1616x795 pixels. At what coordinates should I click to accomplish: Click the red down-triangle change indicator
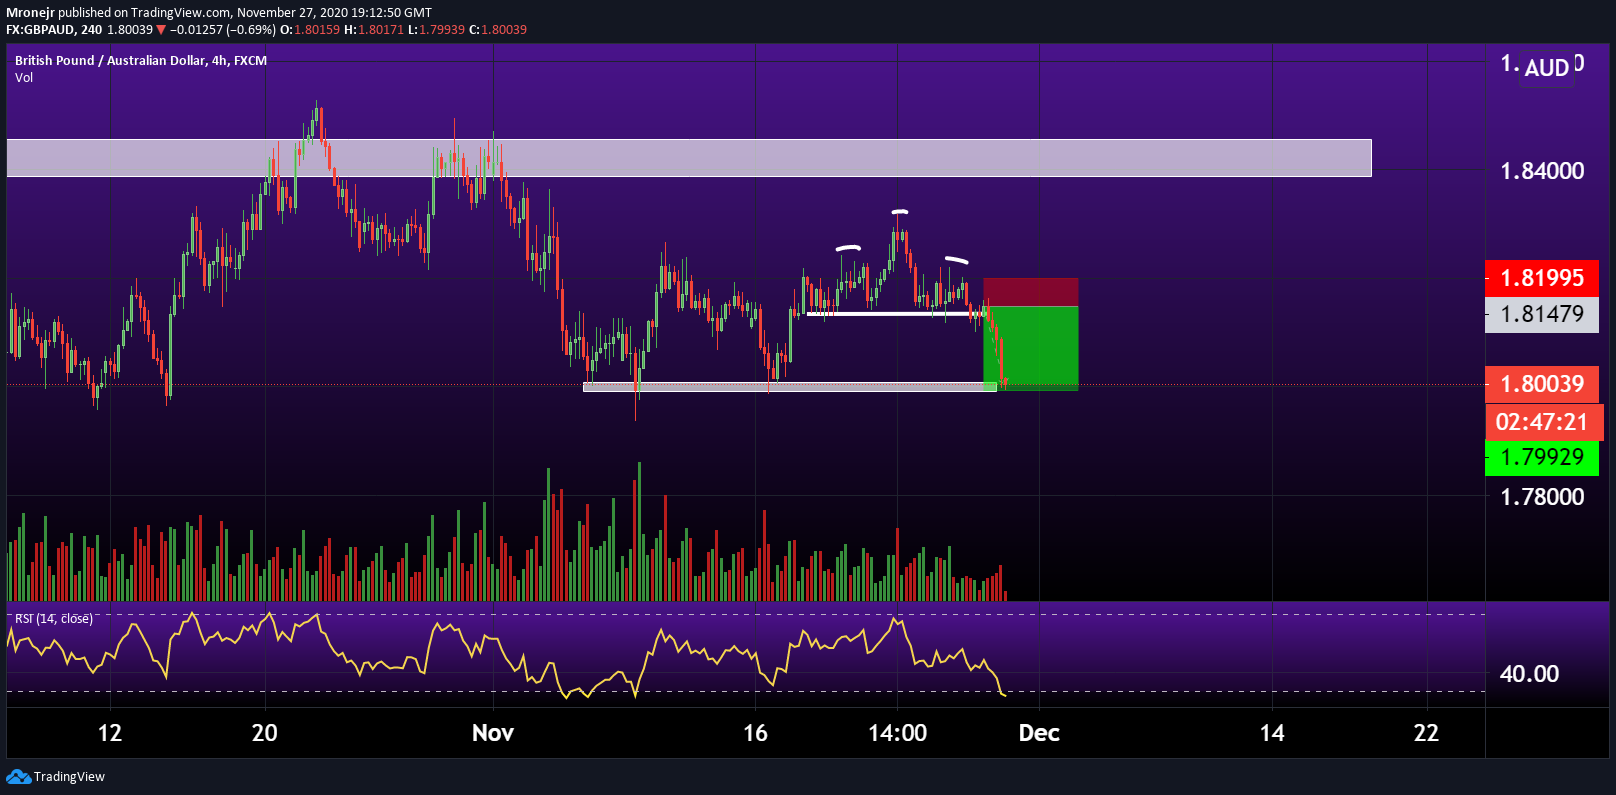(161, 30)
